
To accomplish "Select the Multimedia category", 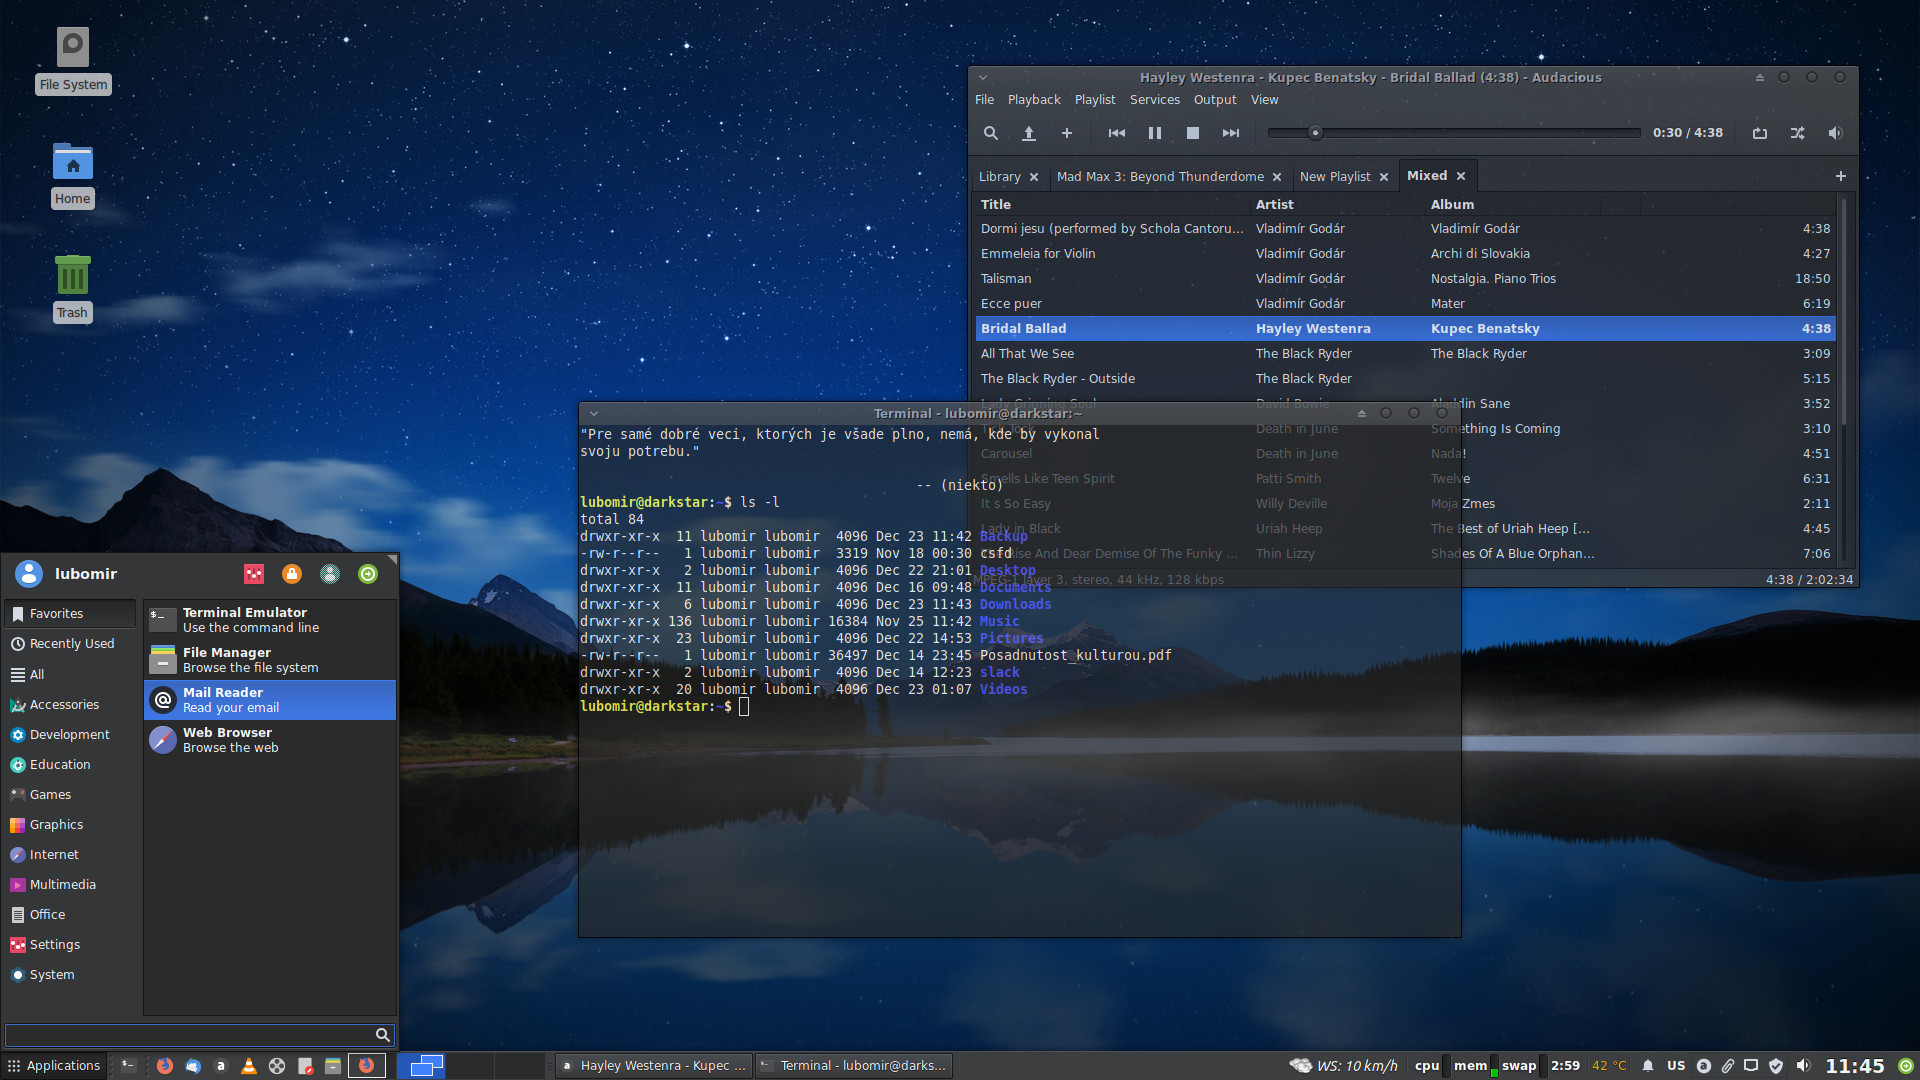I will [x=71, y=885].
